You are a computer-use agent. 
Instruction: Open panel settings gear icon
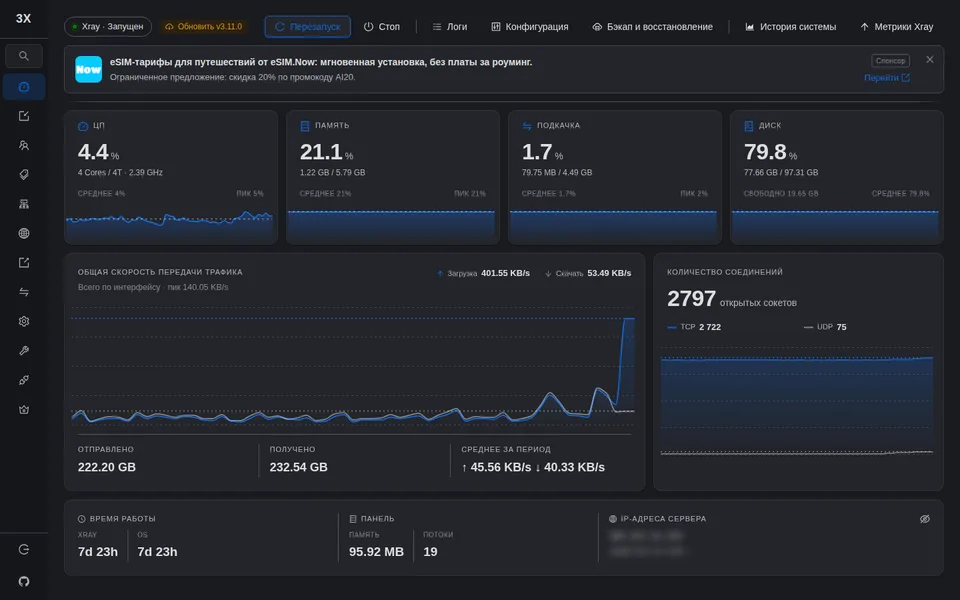pyautogui.click(x=24, y=321)
